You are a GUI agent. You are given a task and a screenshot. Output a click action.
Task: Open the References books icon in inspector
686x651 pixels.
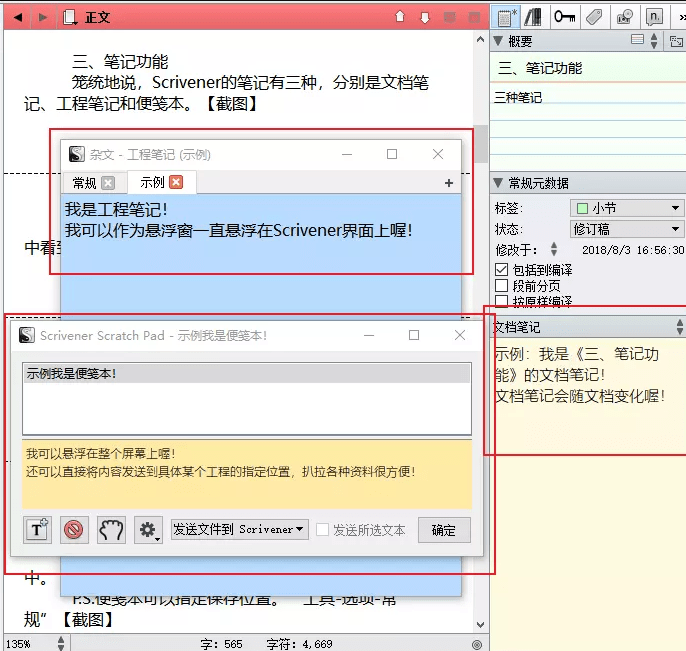(x=533, y=17)
